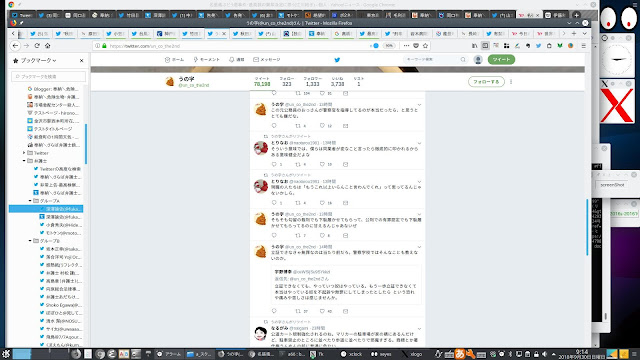Click the bookmarks search field in sidebar
This screenshot has width=640, height=360.
49,76
